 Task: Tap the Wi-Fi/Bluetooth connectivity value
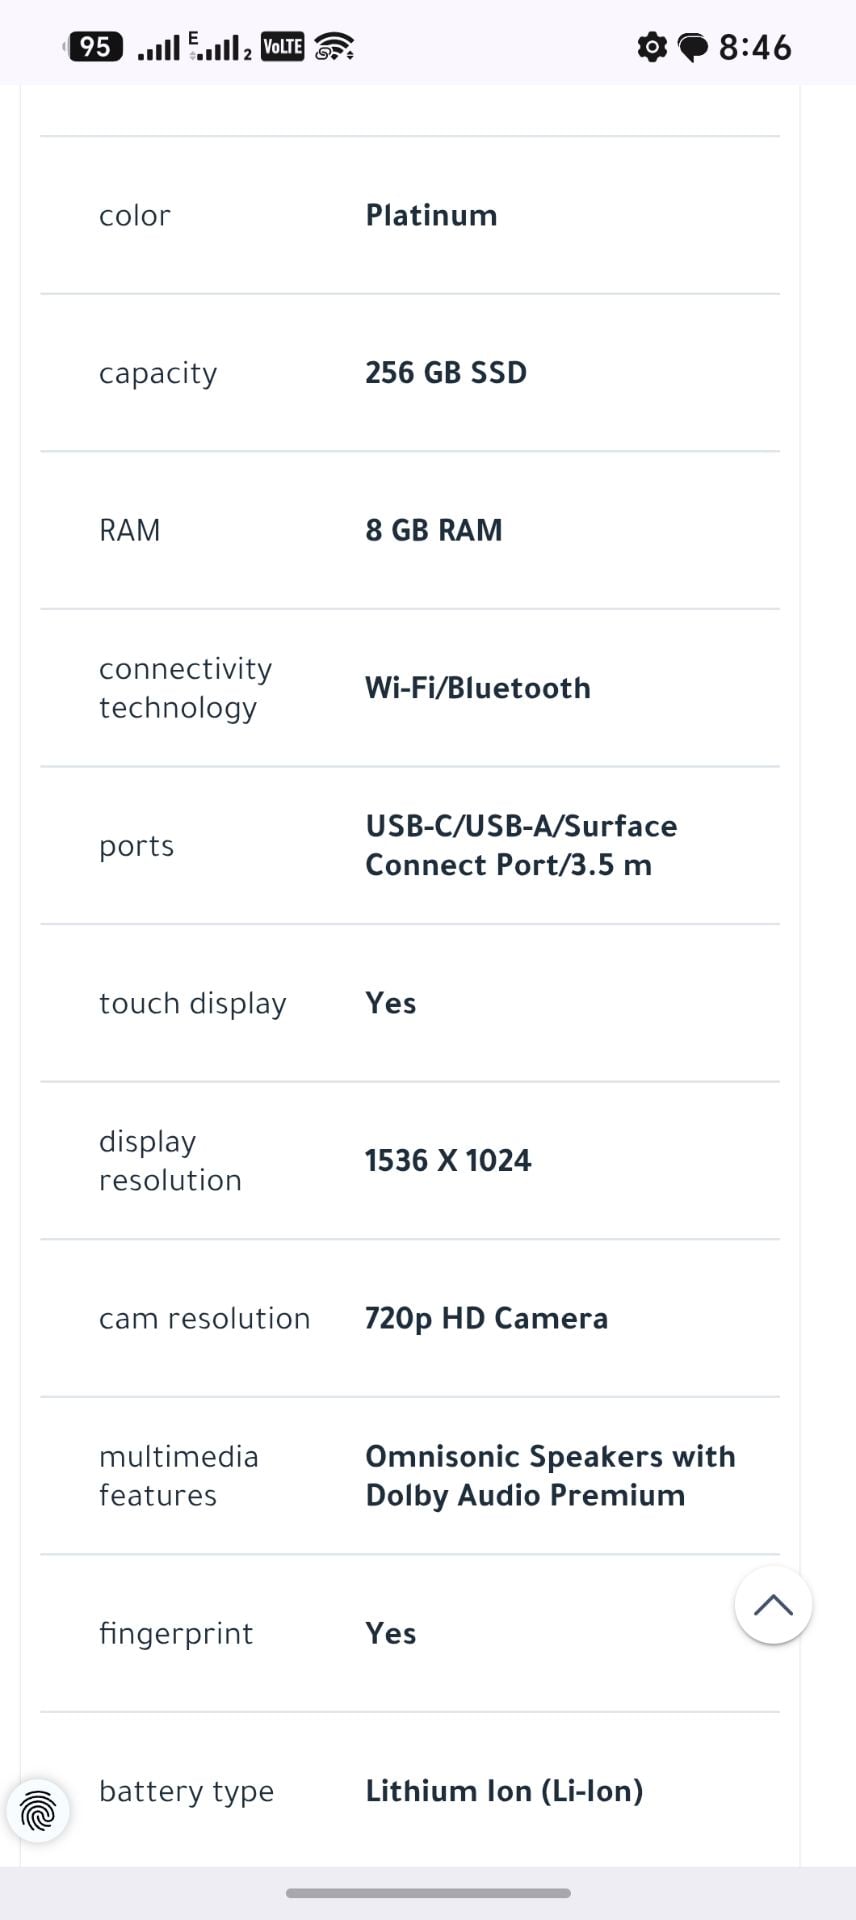(478, 688)
